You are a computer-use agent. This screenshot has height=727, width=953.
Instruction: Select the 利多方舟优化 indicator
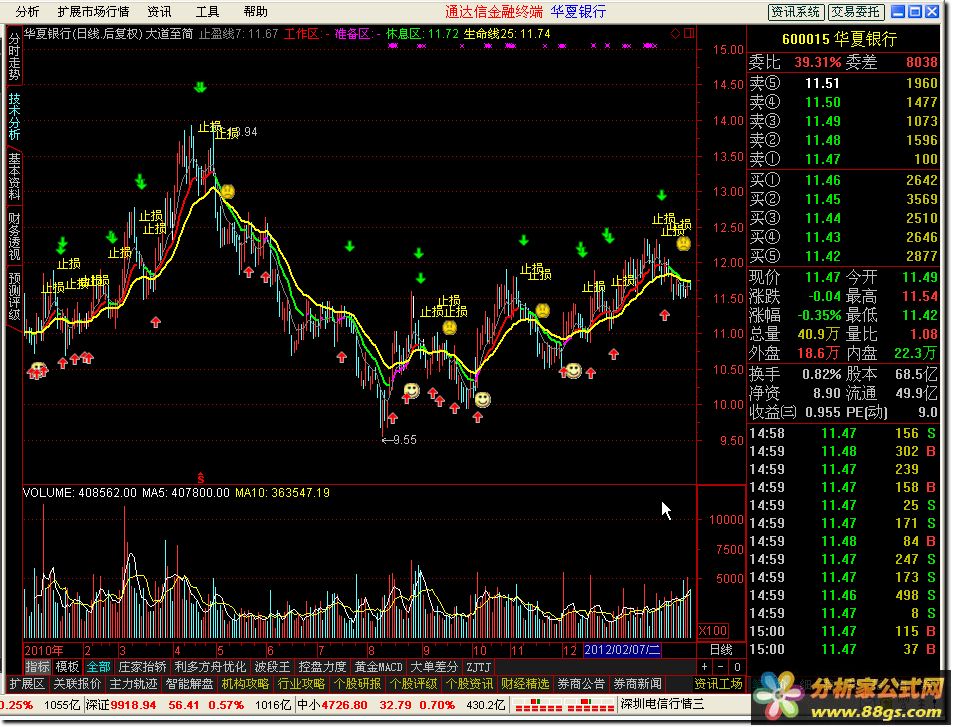(210, 667)
